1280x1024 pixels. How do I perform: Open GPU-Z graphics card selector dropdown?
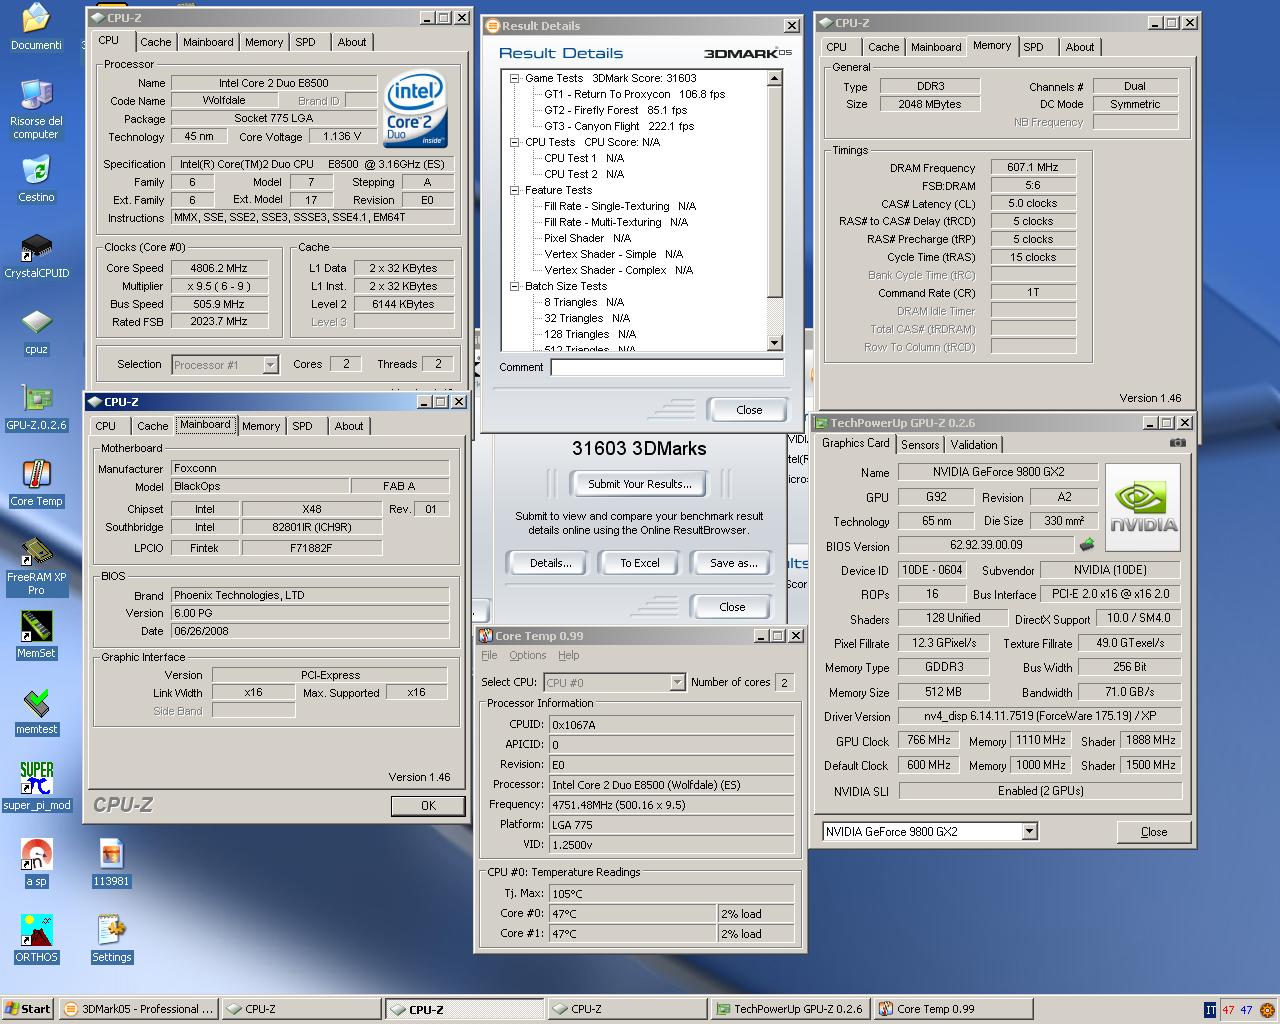[1029, 831]
